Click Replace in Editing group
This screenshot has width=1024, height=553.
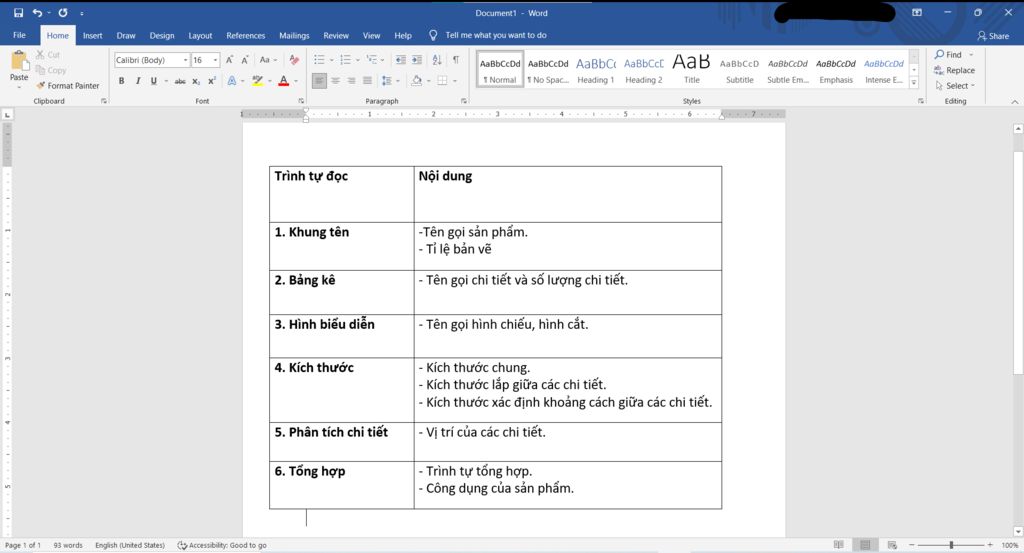tap(954, 70)
